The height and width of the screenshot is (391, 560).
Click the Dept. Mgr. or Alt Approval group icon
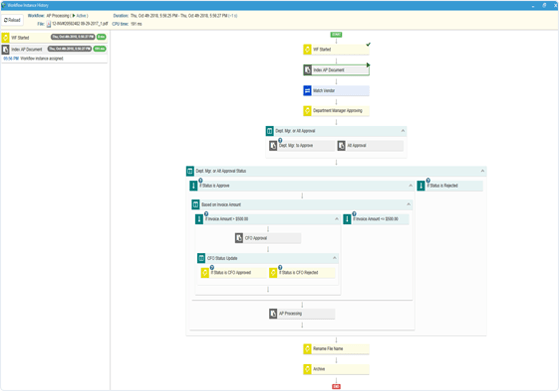point(270,131)
